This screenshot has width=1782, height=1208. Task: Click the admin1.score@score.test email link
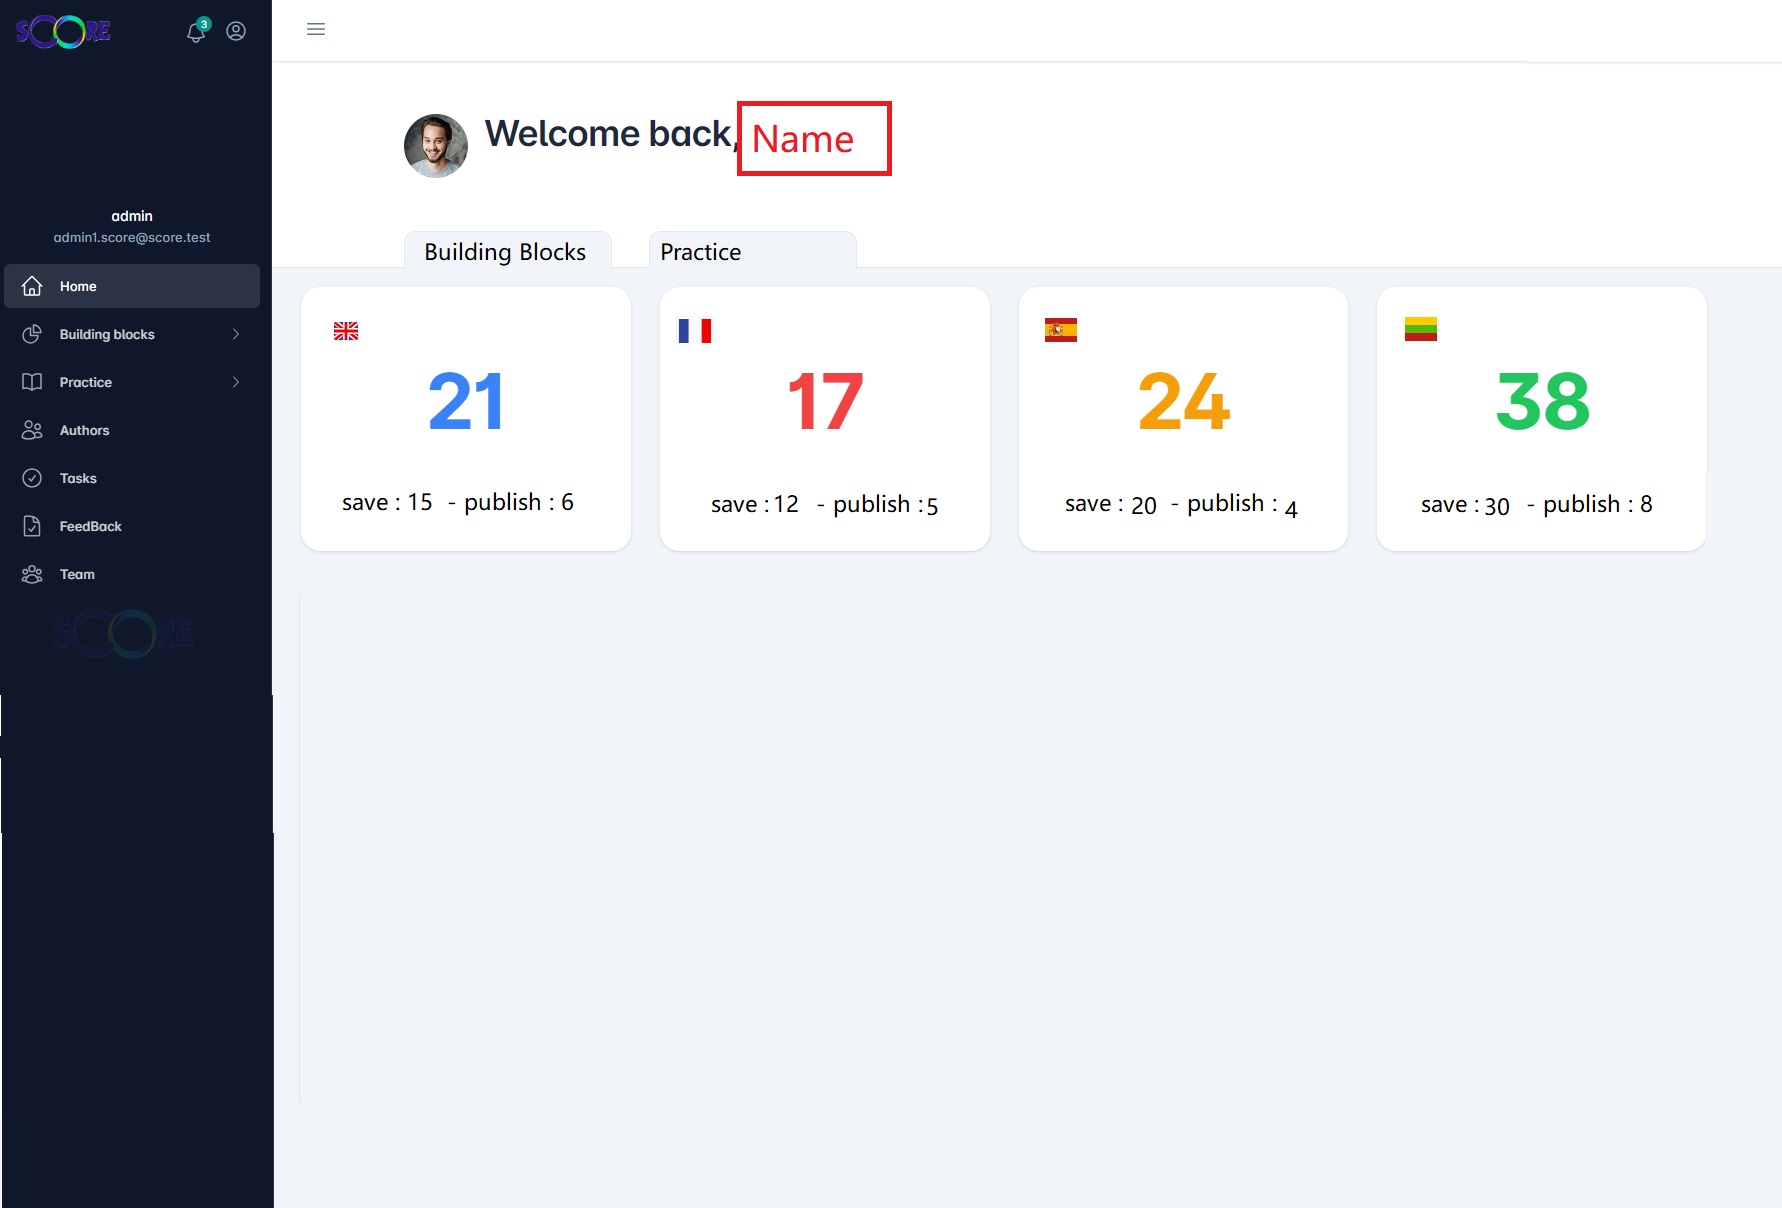(132, 238)
